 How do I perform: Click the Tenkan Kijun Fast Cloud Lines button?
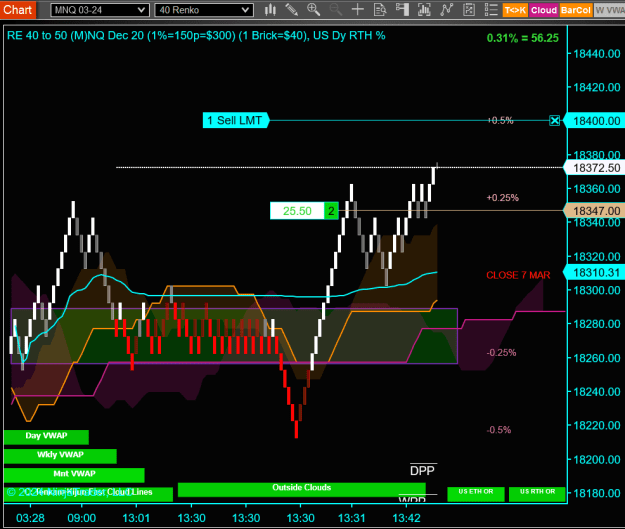click(88, 494)
